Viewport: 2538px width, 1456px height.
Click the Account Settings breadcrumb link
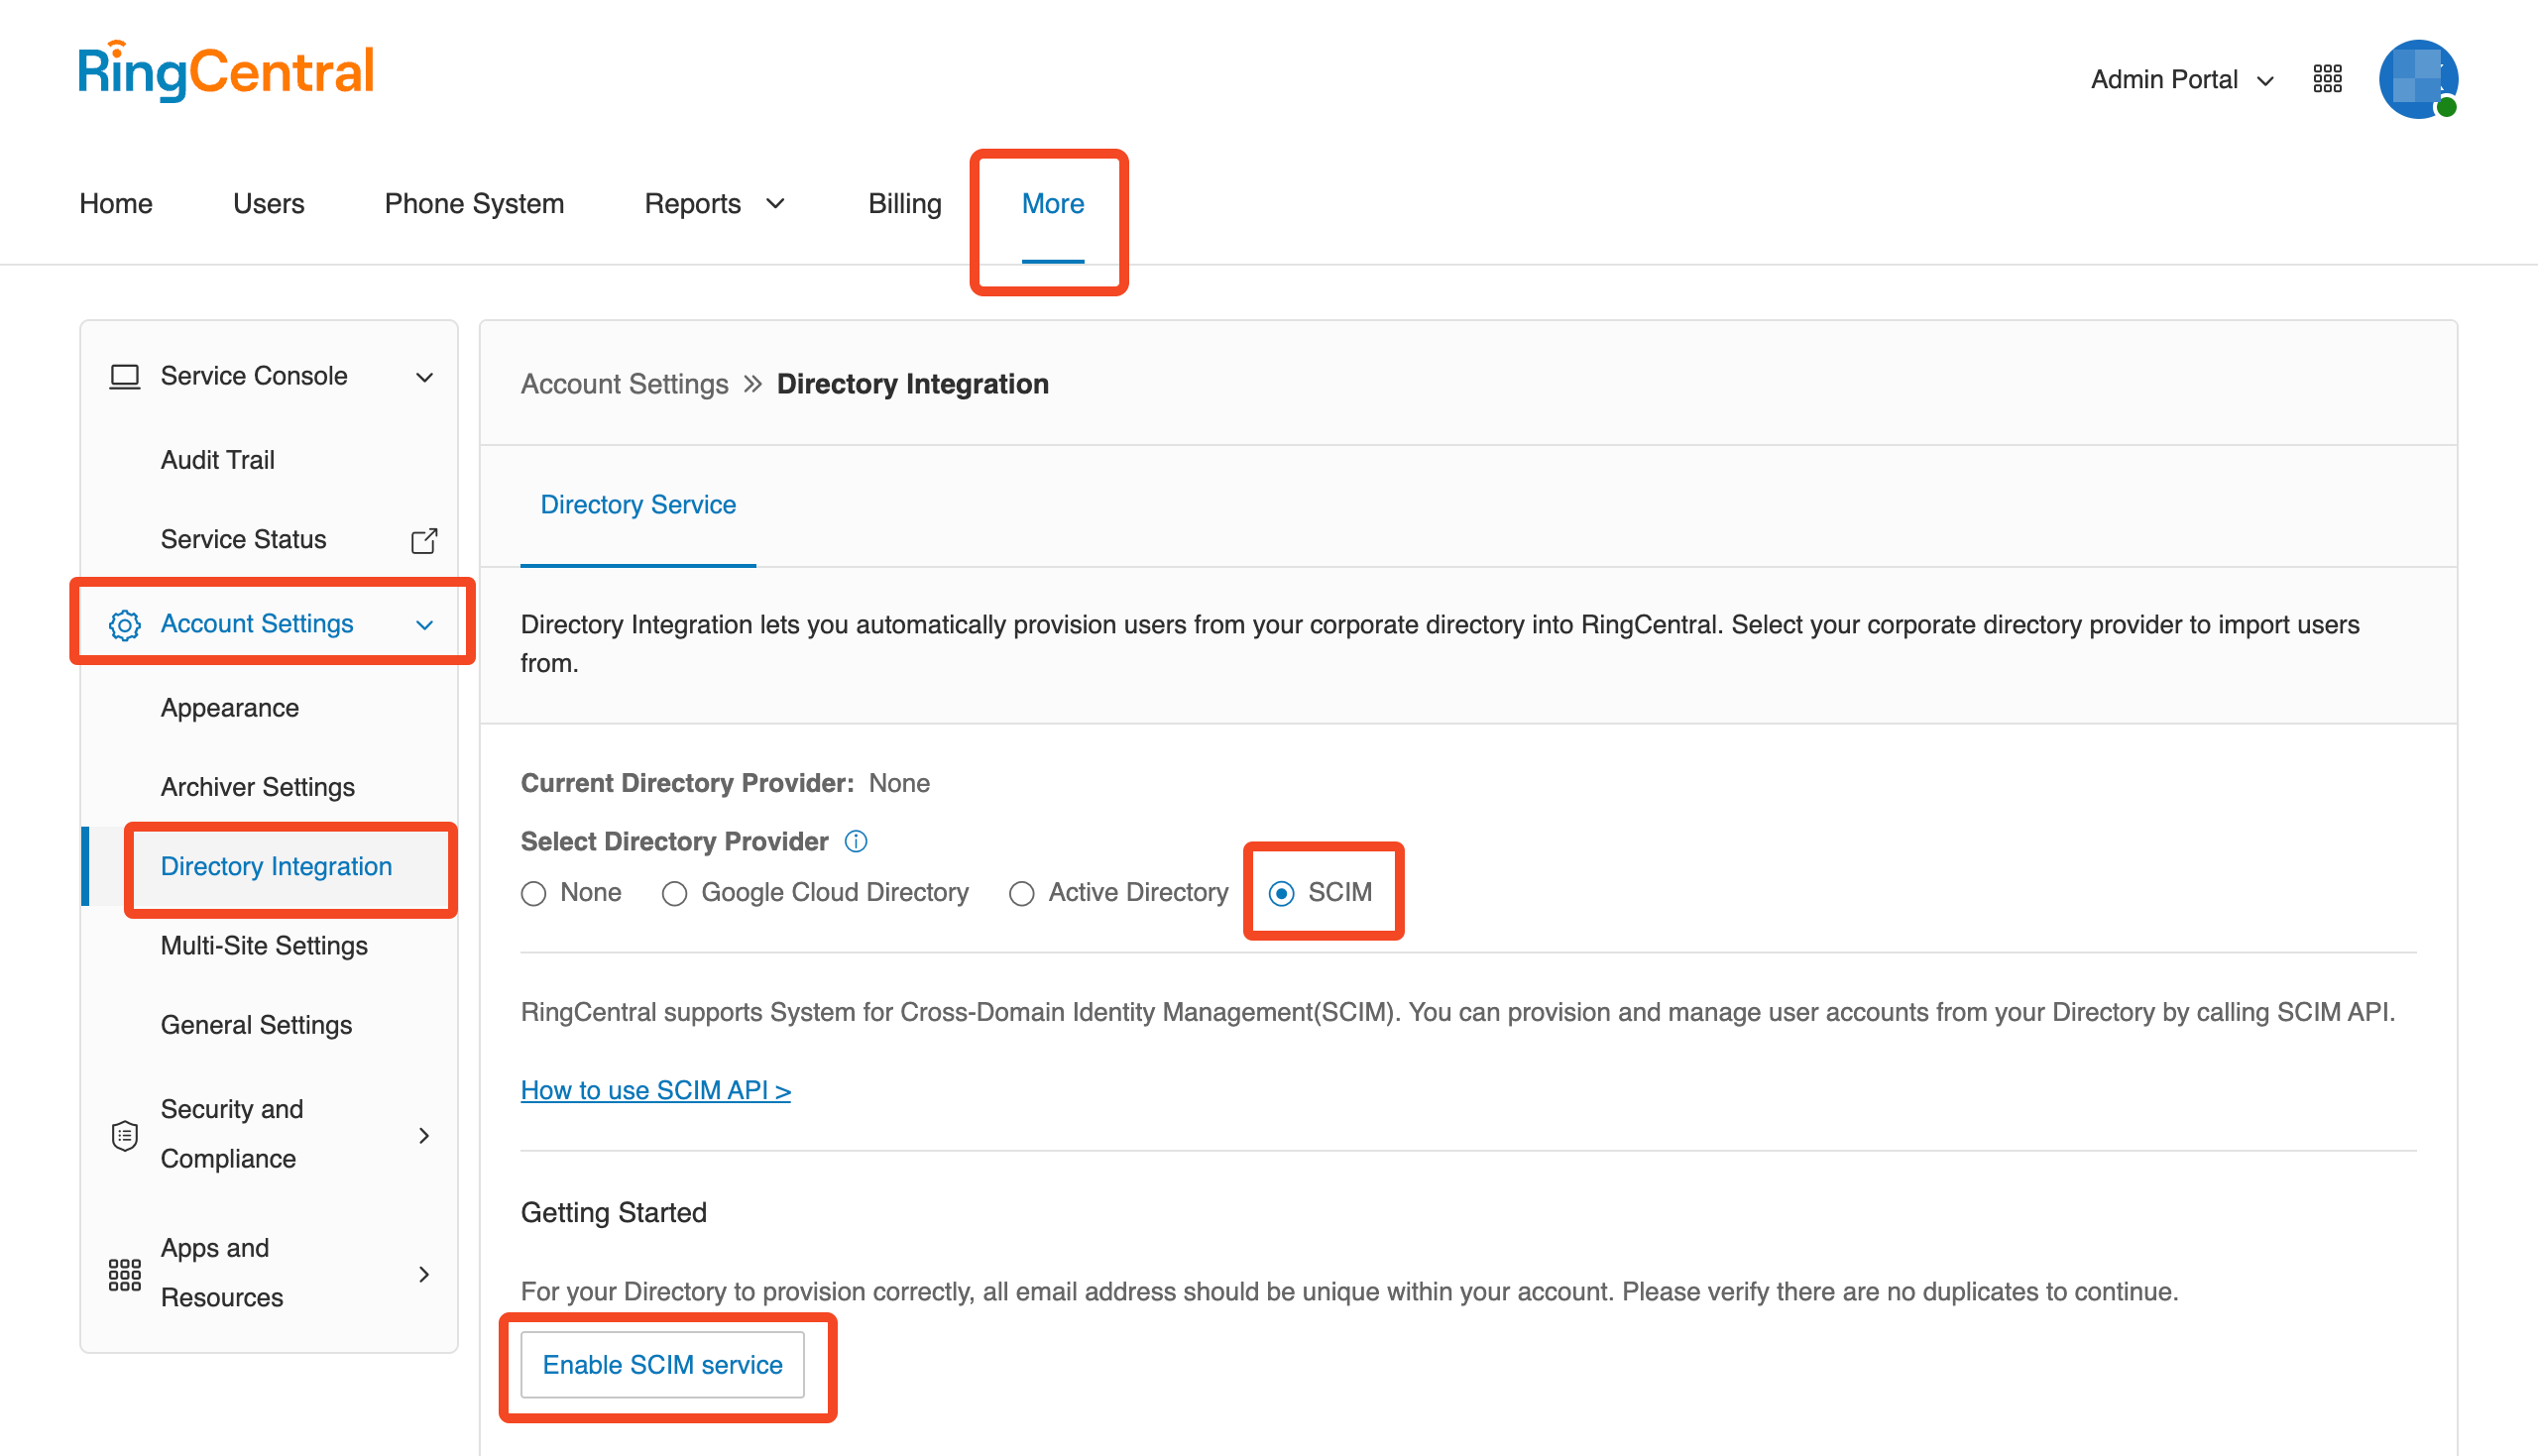[624, 385]
